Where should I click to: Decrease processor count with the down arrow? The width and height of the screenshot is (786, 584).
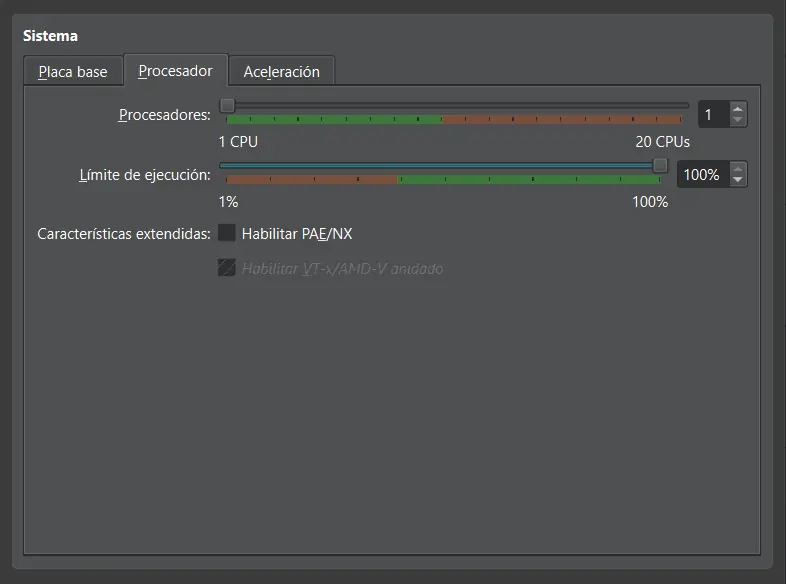(x=738, y=121)
